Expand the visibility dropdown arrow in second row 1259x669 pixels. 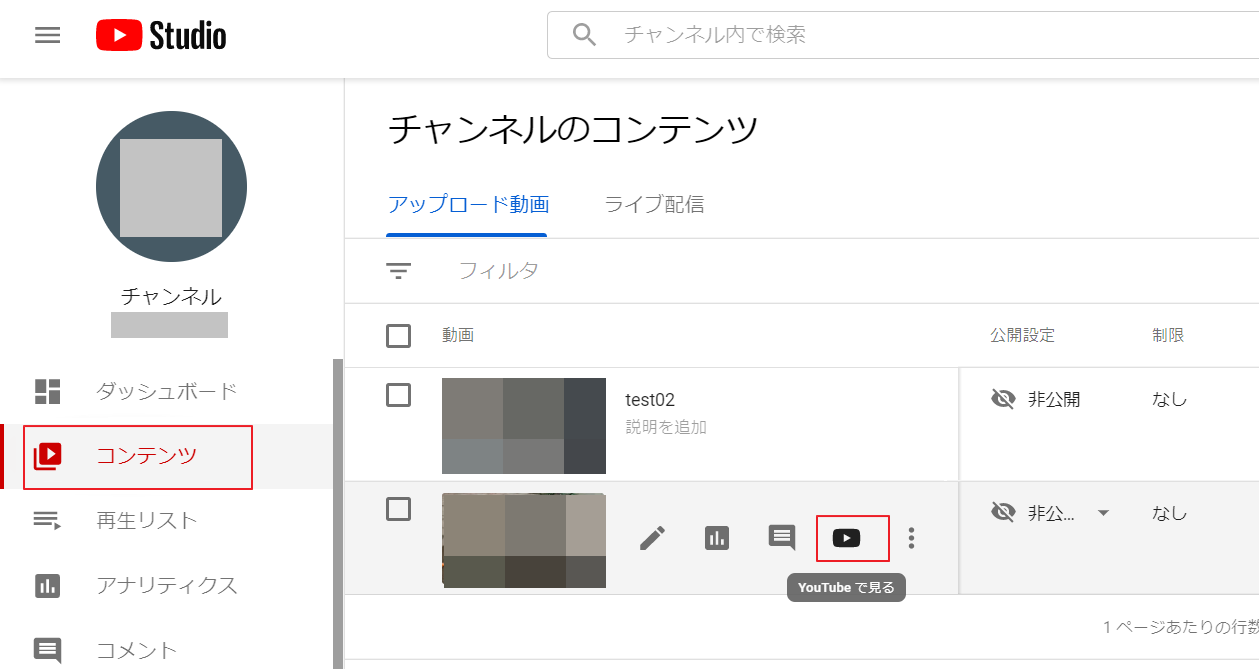(1103, 513)
